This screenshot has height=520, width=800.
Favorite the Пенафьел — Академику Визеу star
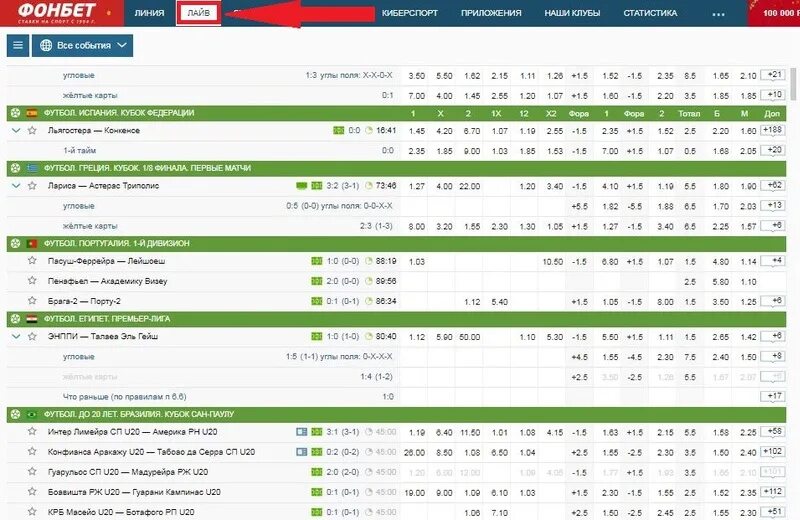tap(32, 281)
